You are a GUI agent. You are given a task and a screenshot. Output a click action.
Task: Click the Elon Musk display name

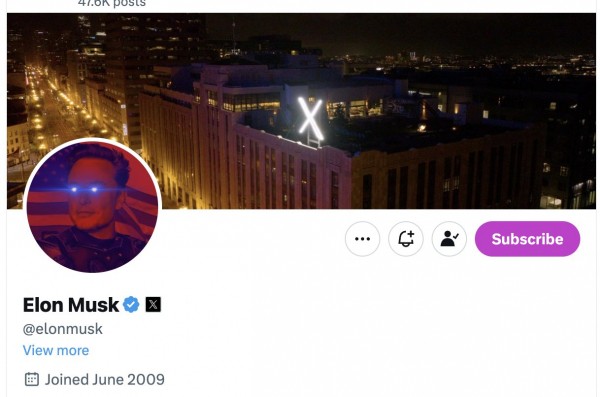tap(71, 305)
